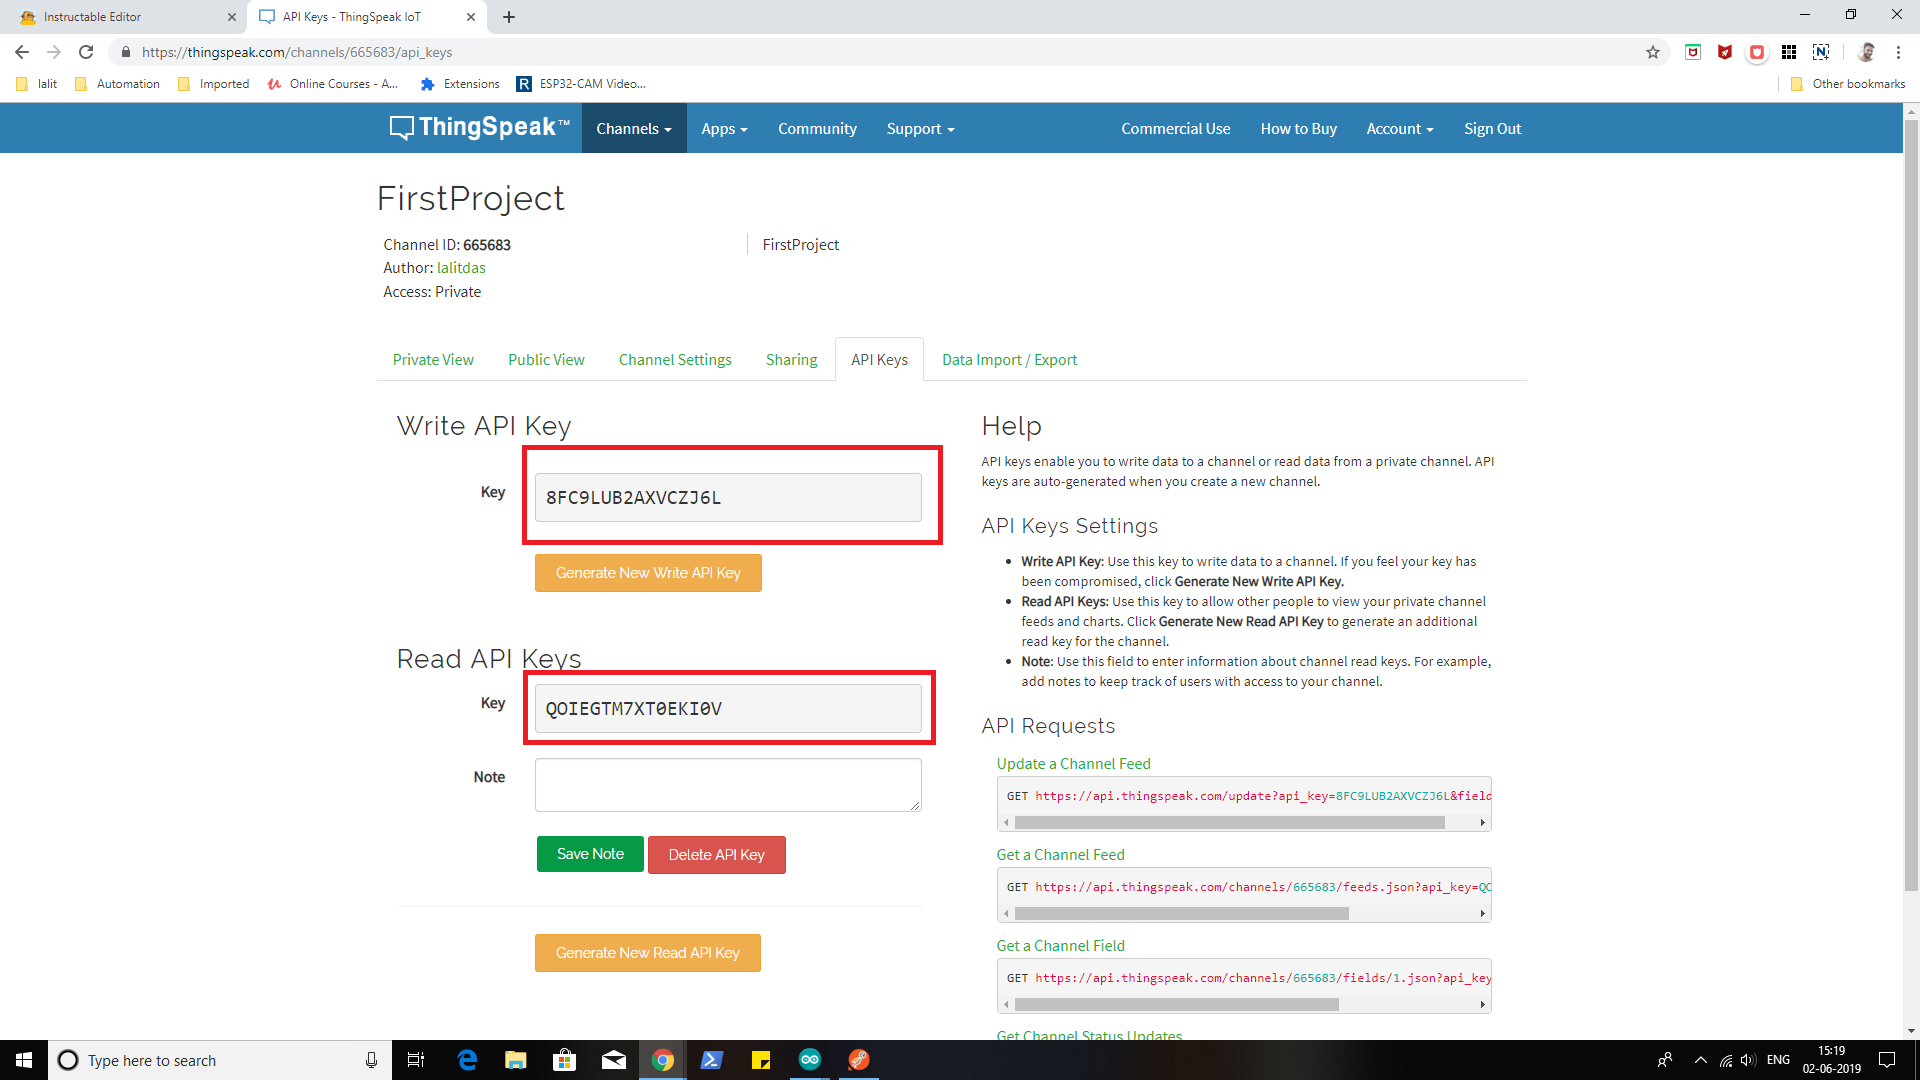The height and width of the screenshot is (1080, 1920).
Task: Select the API Keys tab
Action: [879, 359]
